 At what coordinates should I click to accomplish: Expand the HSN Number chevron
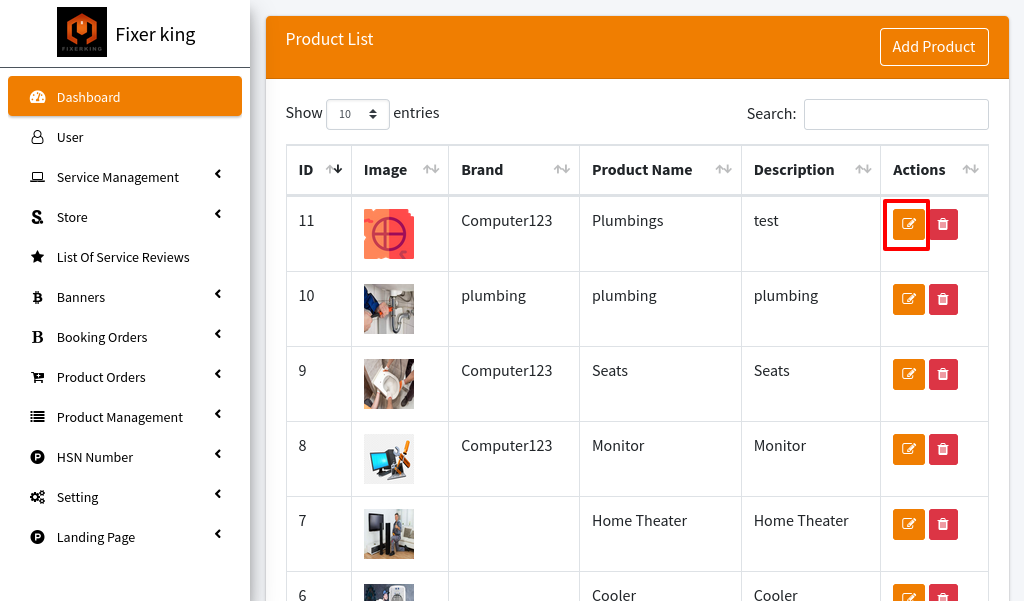point(218,454)
